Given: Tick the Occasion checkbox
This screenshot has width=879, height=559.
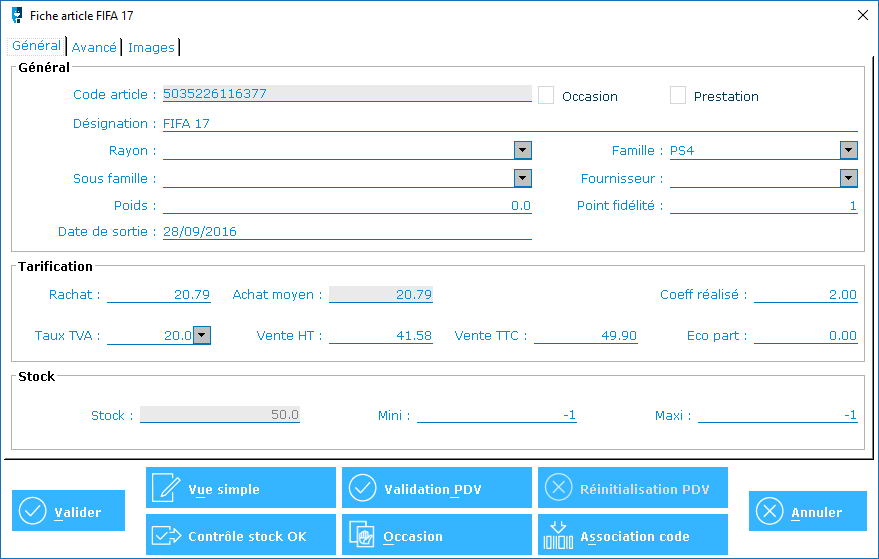Looking at the screenshot, I should click(546, 95).
